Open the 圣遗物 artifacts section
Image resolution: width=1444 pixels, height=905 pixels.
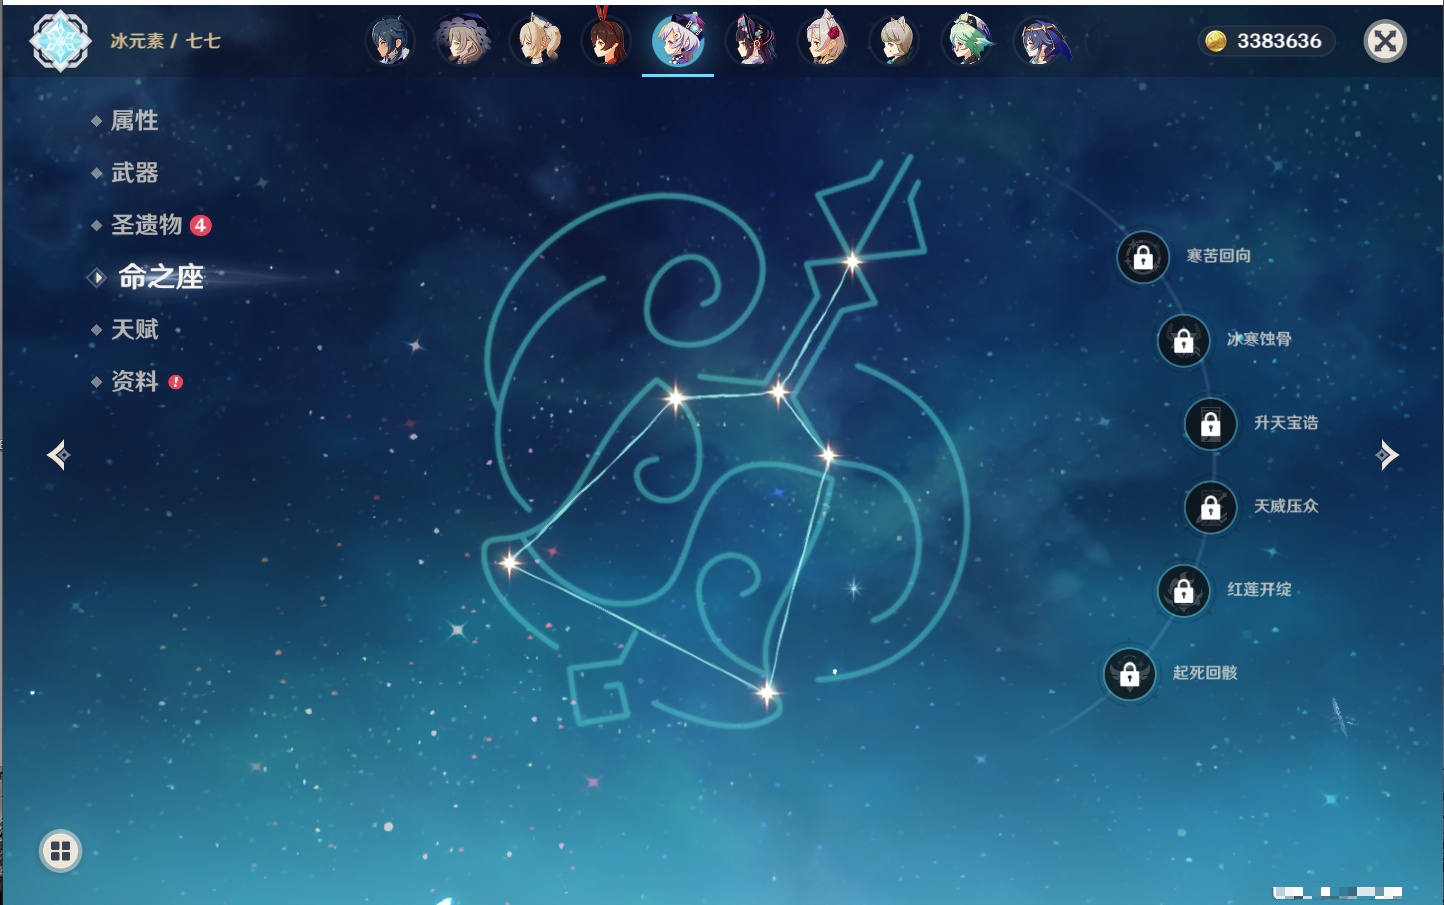pyautogui.click(x=147, y=225)
